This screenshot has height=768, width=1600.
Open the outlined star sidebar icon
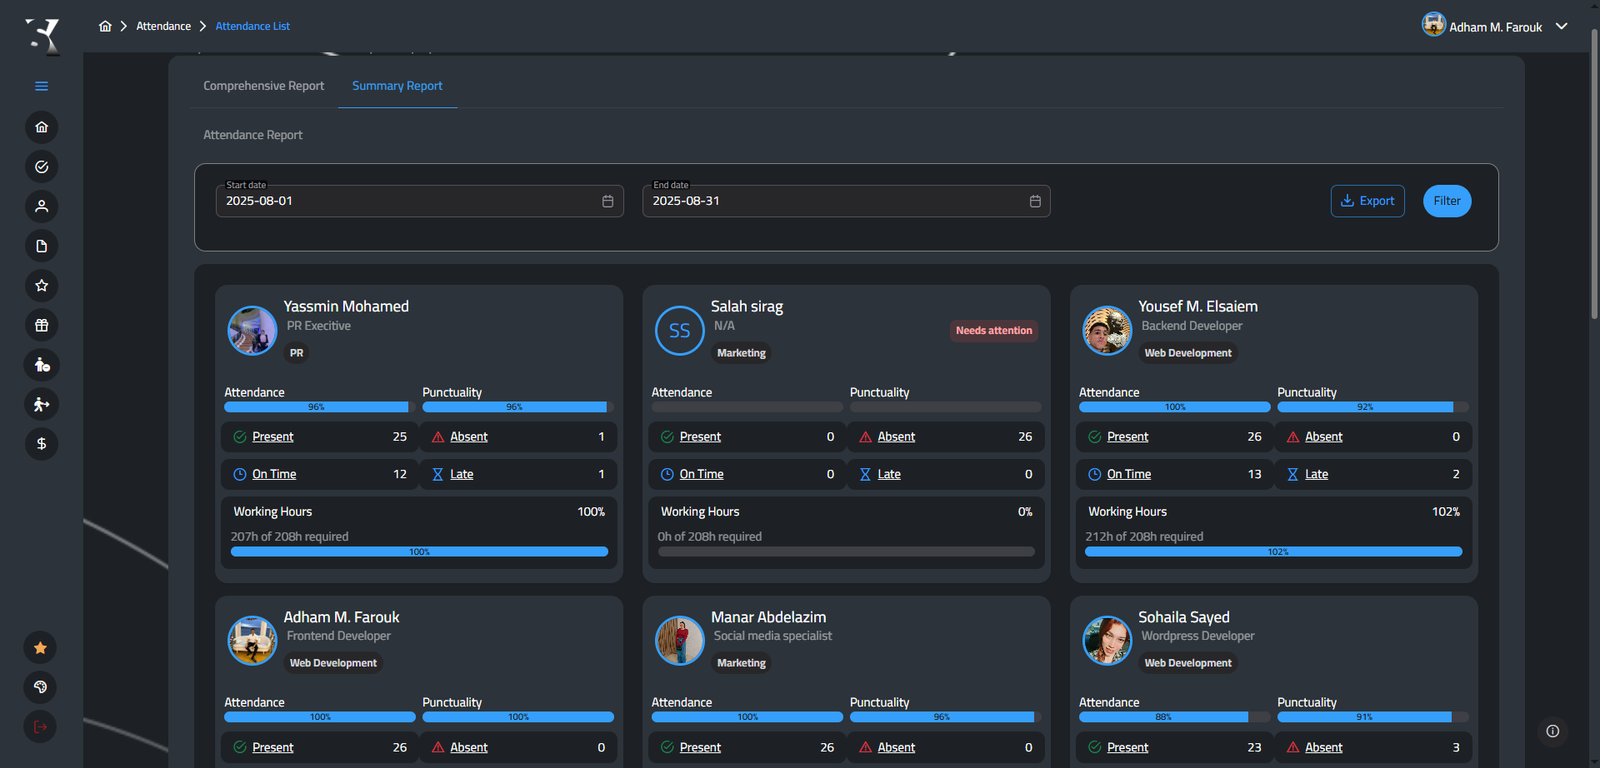coord(41,286)
